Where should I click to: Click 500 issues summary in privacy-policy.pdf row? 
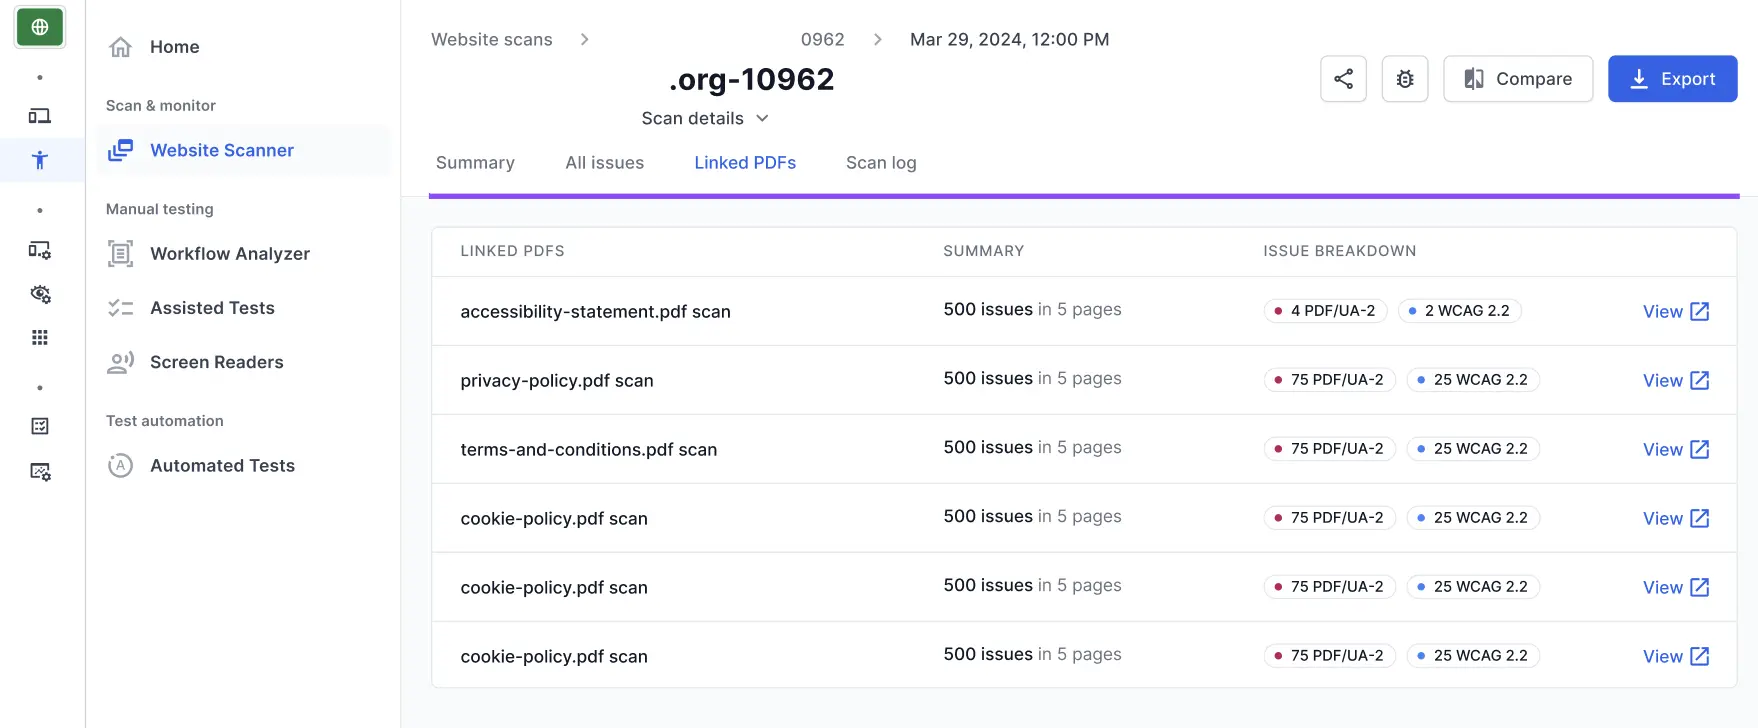(1032, 379)
